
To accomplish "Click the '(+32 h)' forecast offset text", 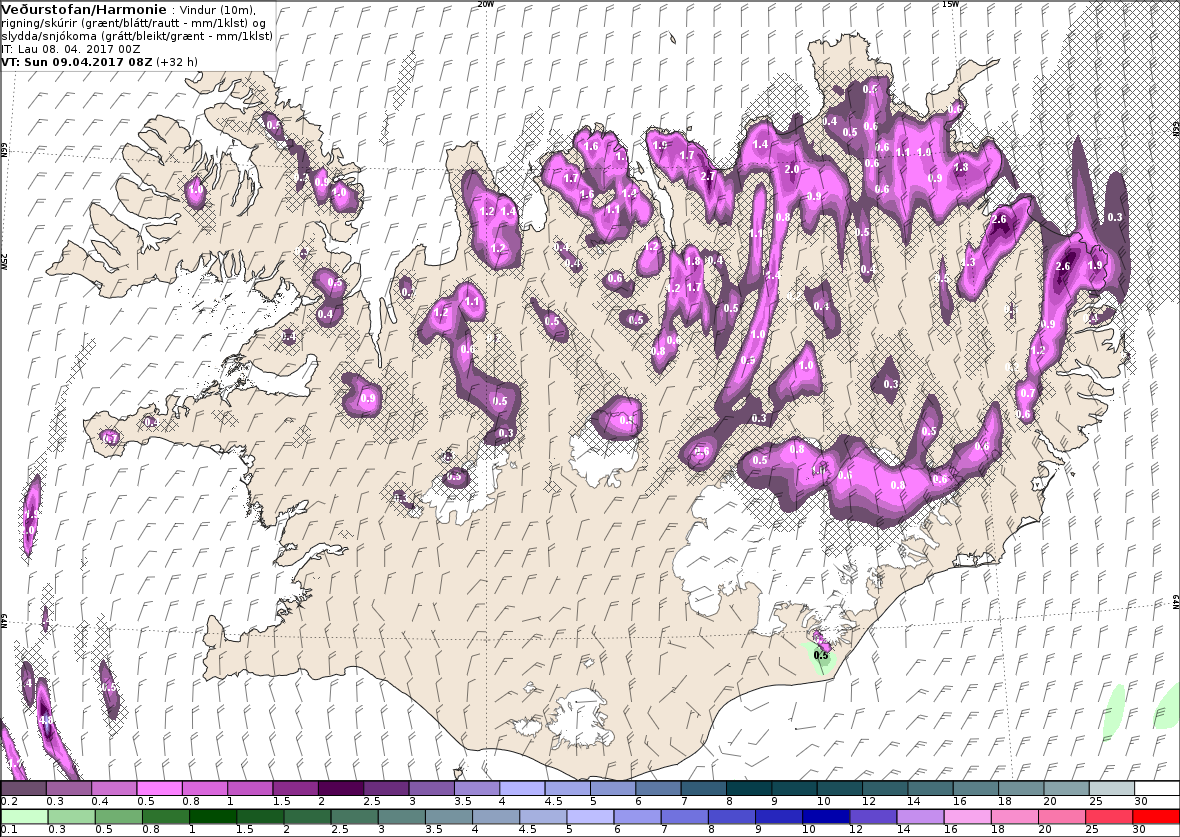I will coord(177,62).
